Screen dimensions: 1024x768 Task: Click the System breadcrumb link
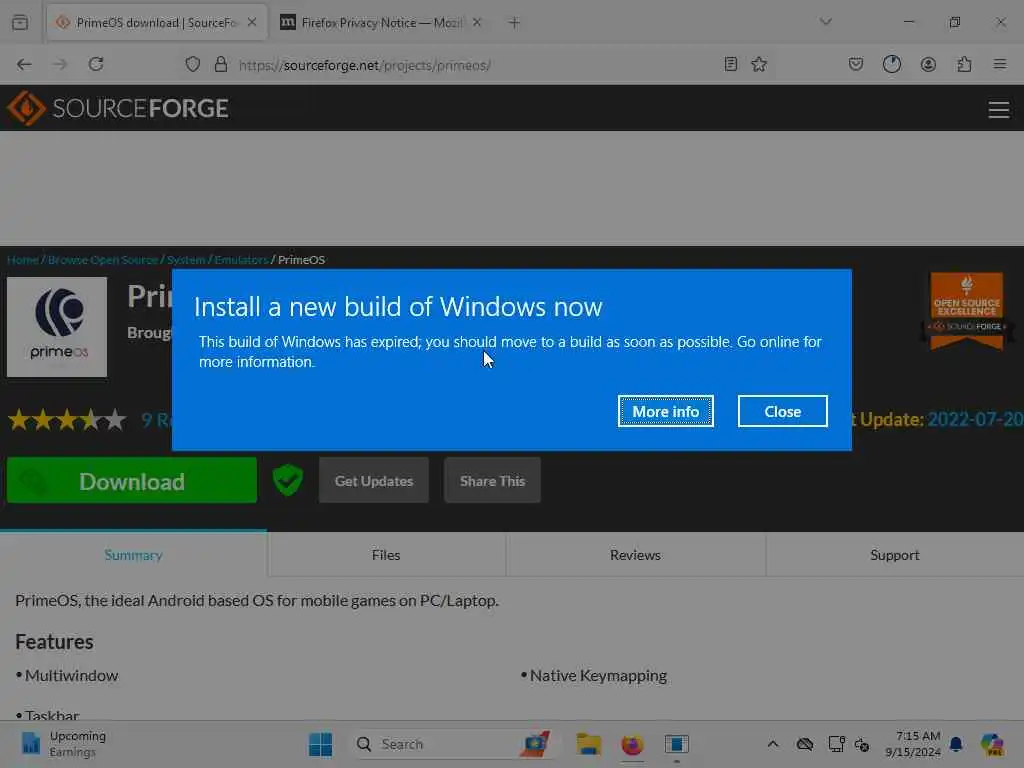pos(186,260)
